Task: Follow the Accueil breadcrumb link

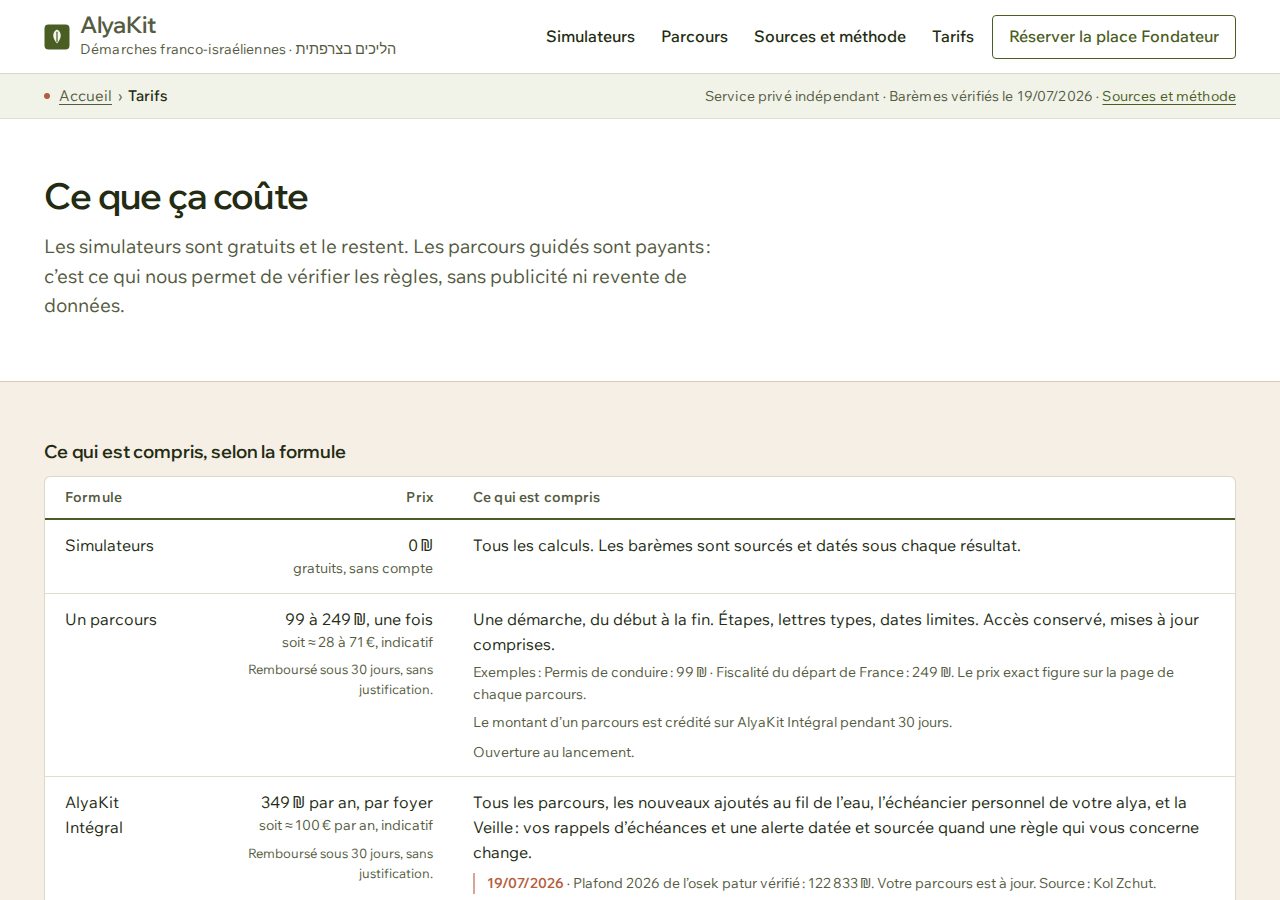Action: tap(85, 96)
